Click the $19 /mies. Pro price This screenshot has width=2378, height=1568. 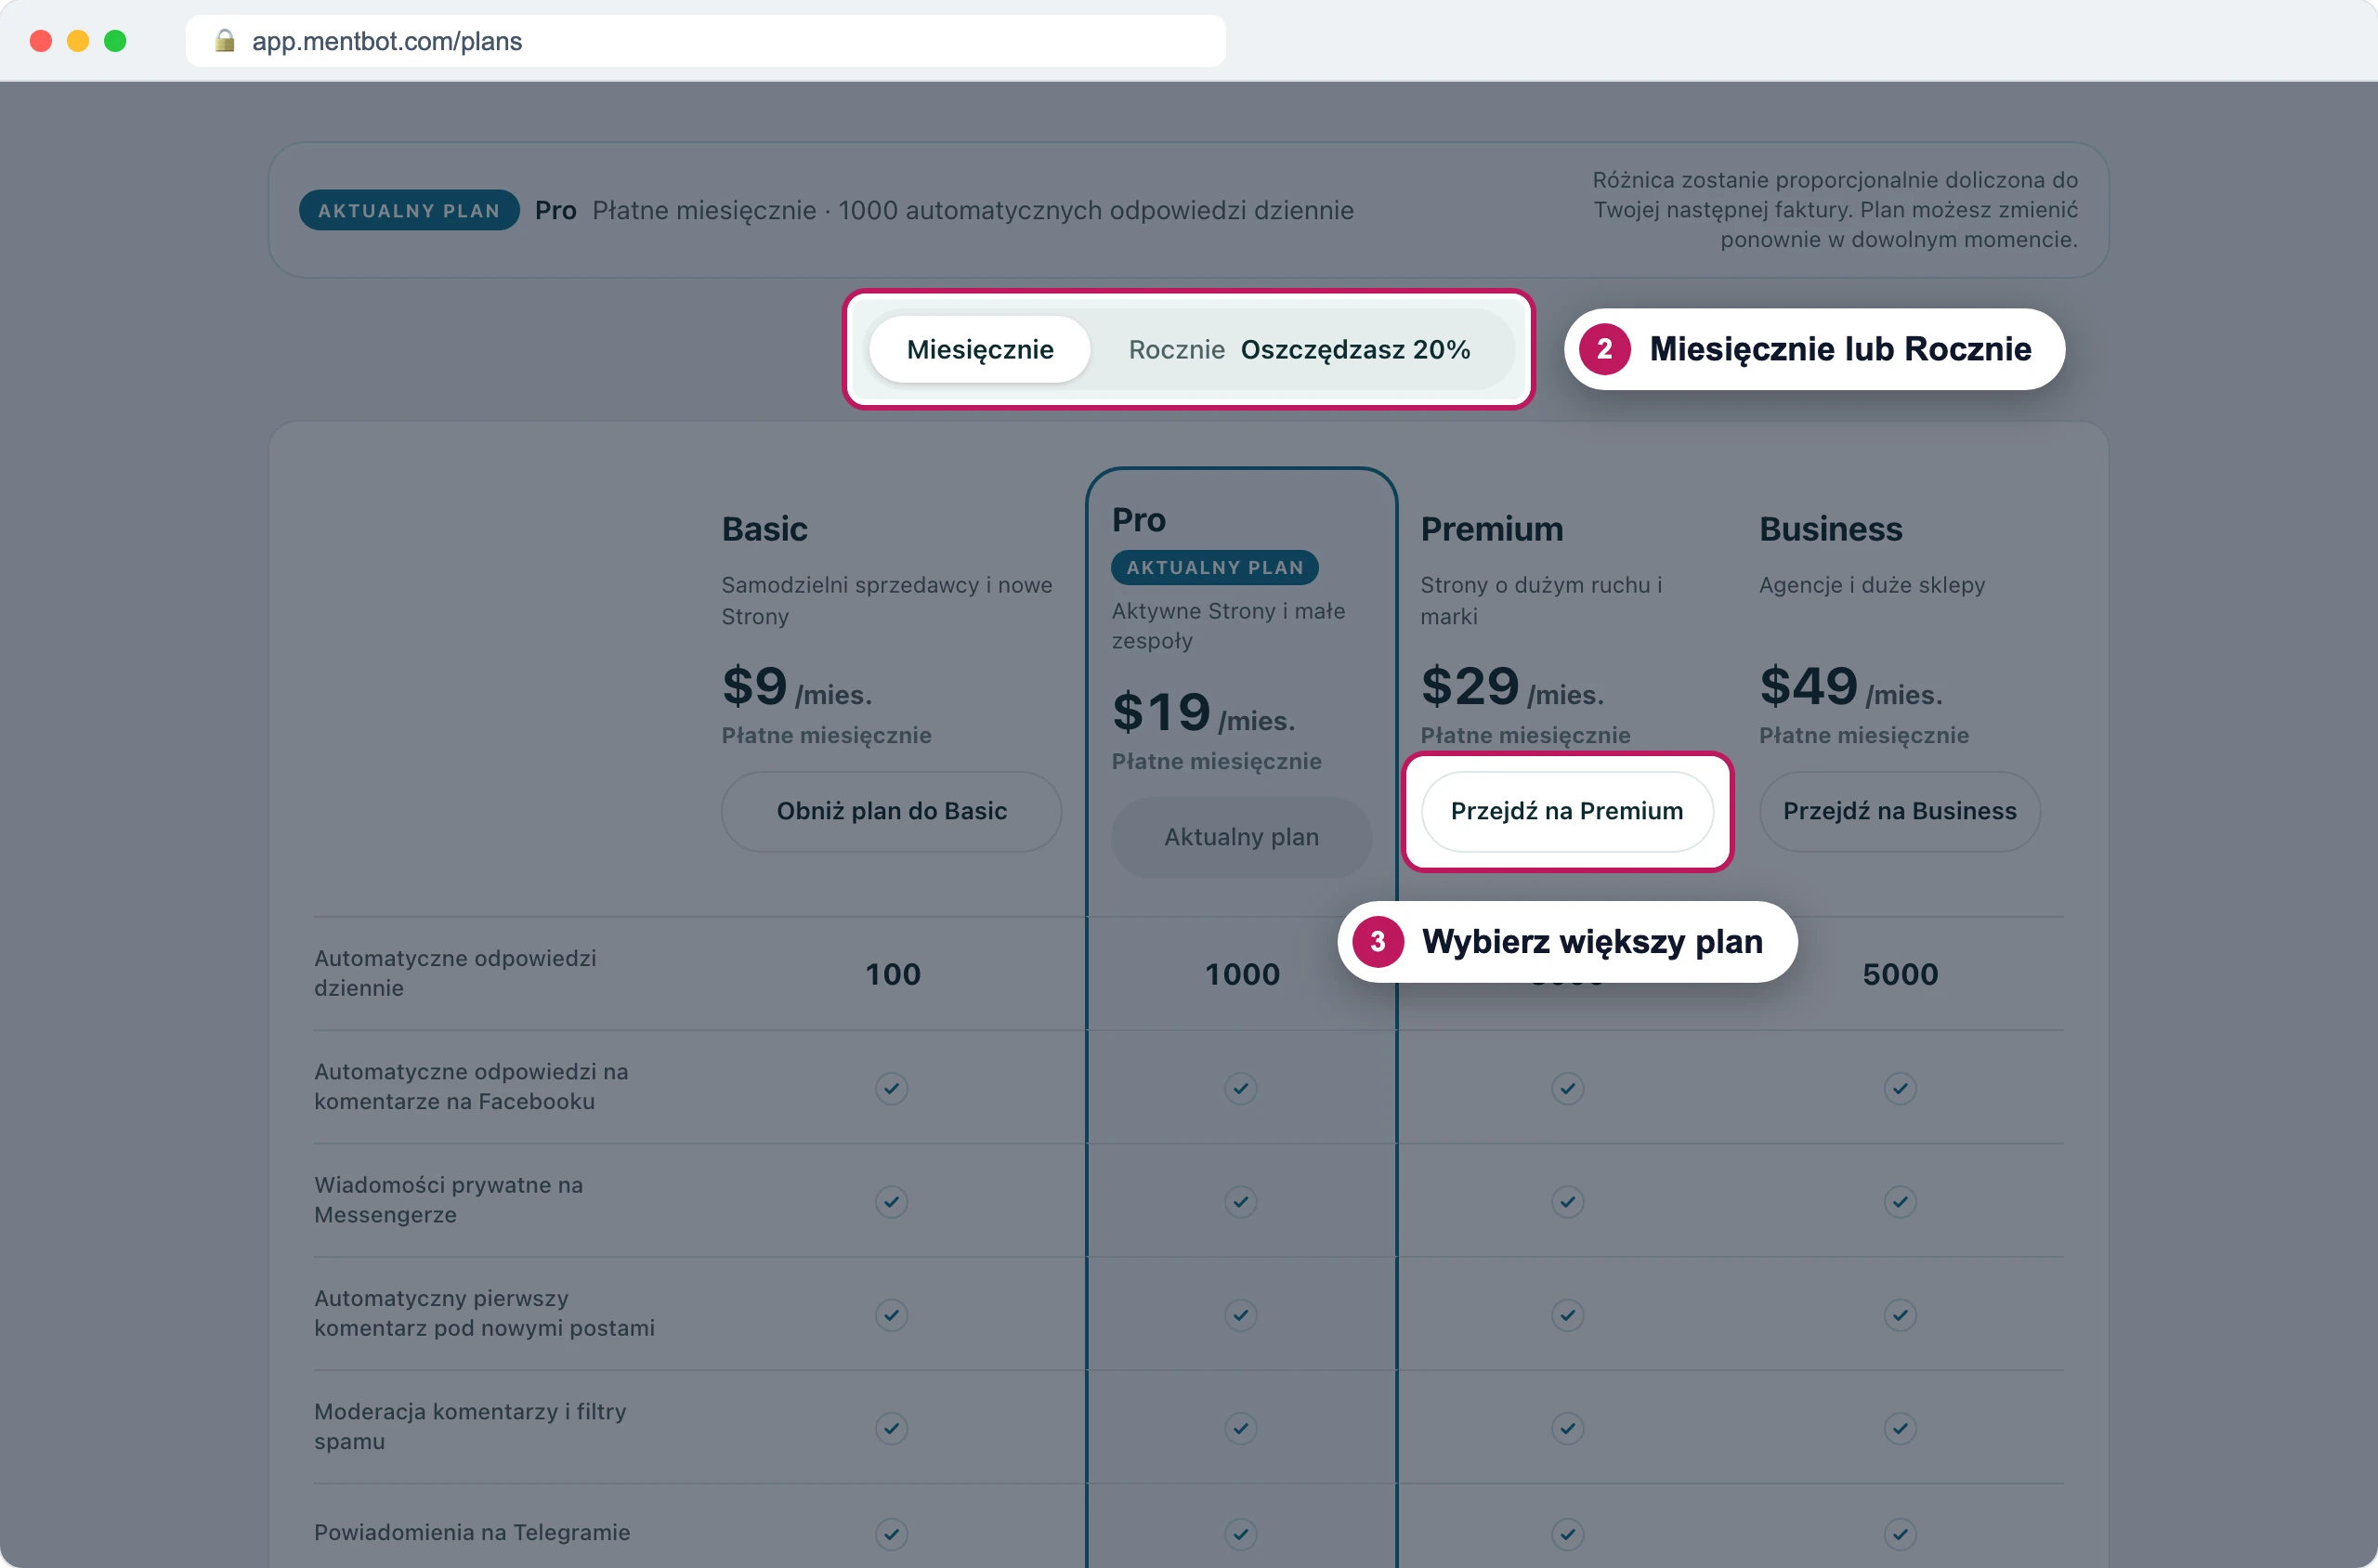1203,713
